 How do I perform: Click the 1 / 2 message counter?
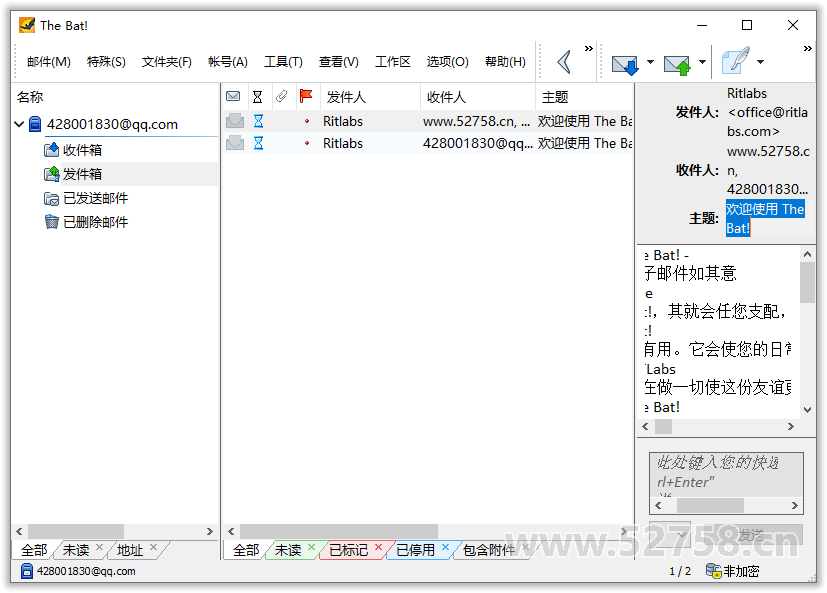(680, 571)
